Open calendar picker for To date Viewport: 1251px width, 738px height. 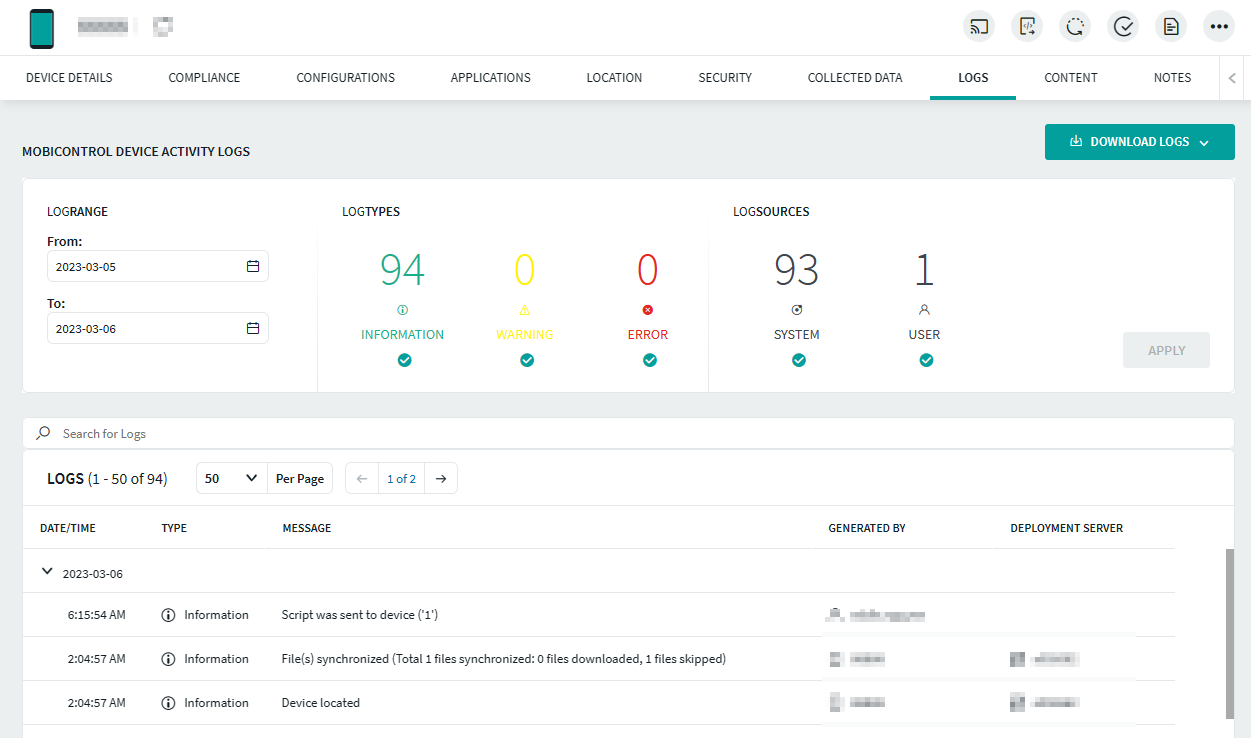253,329
